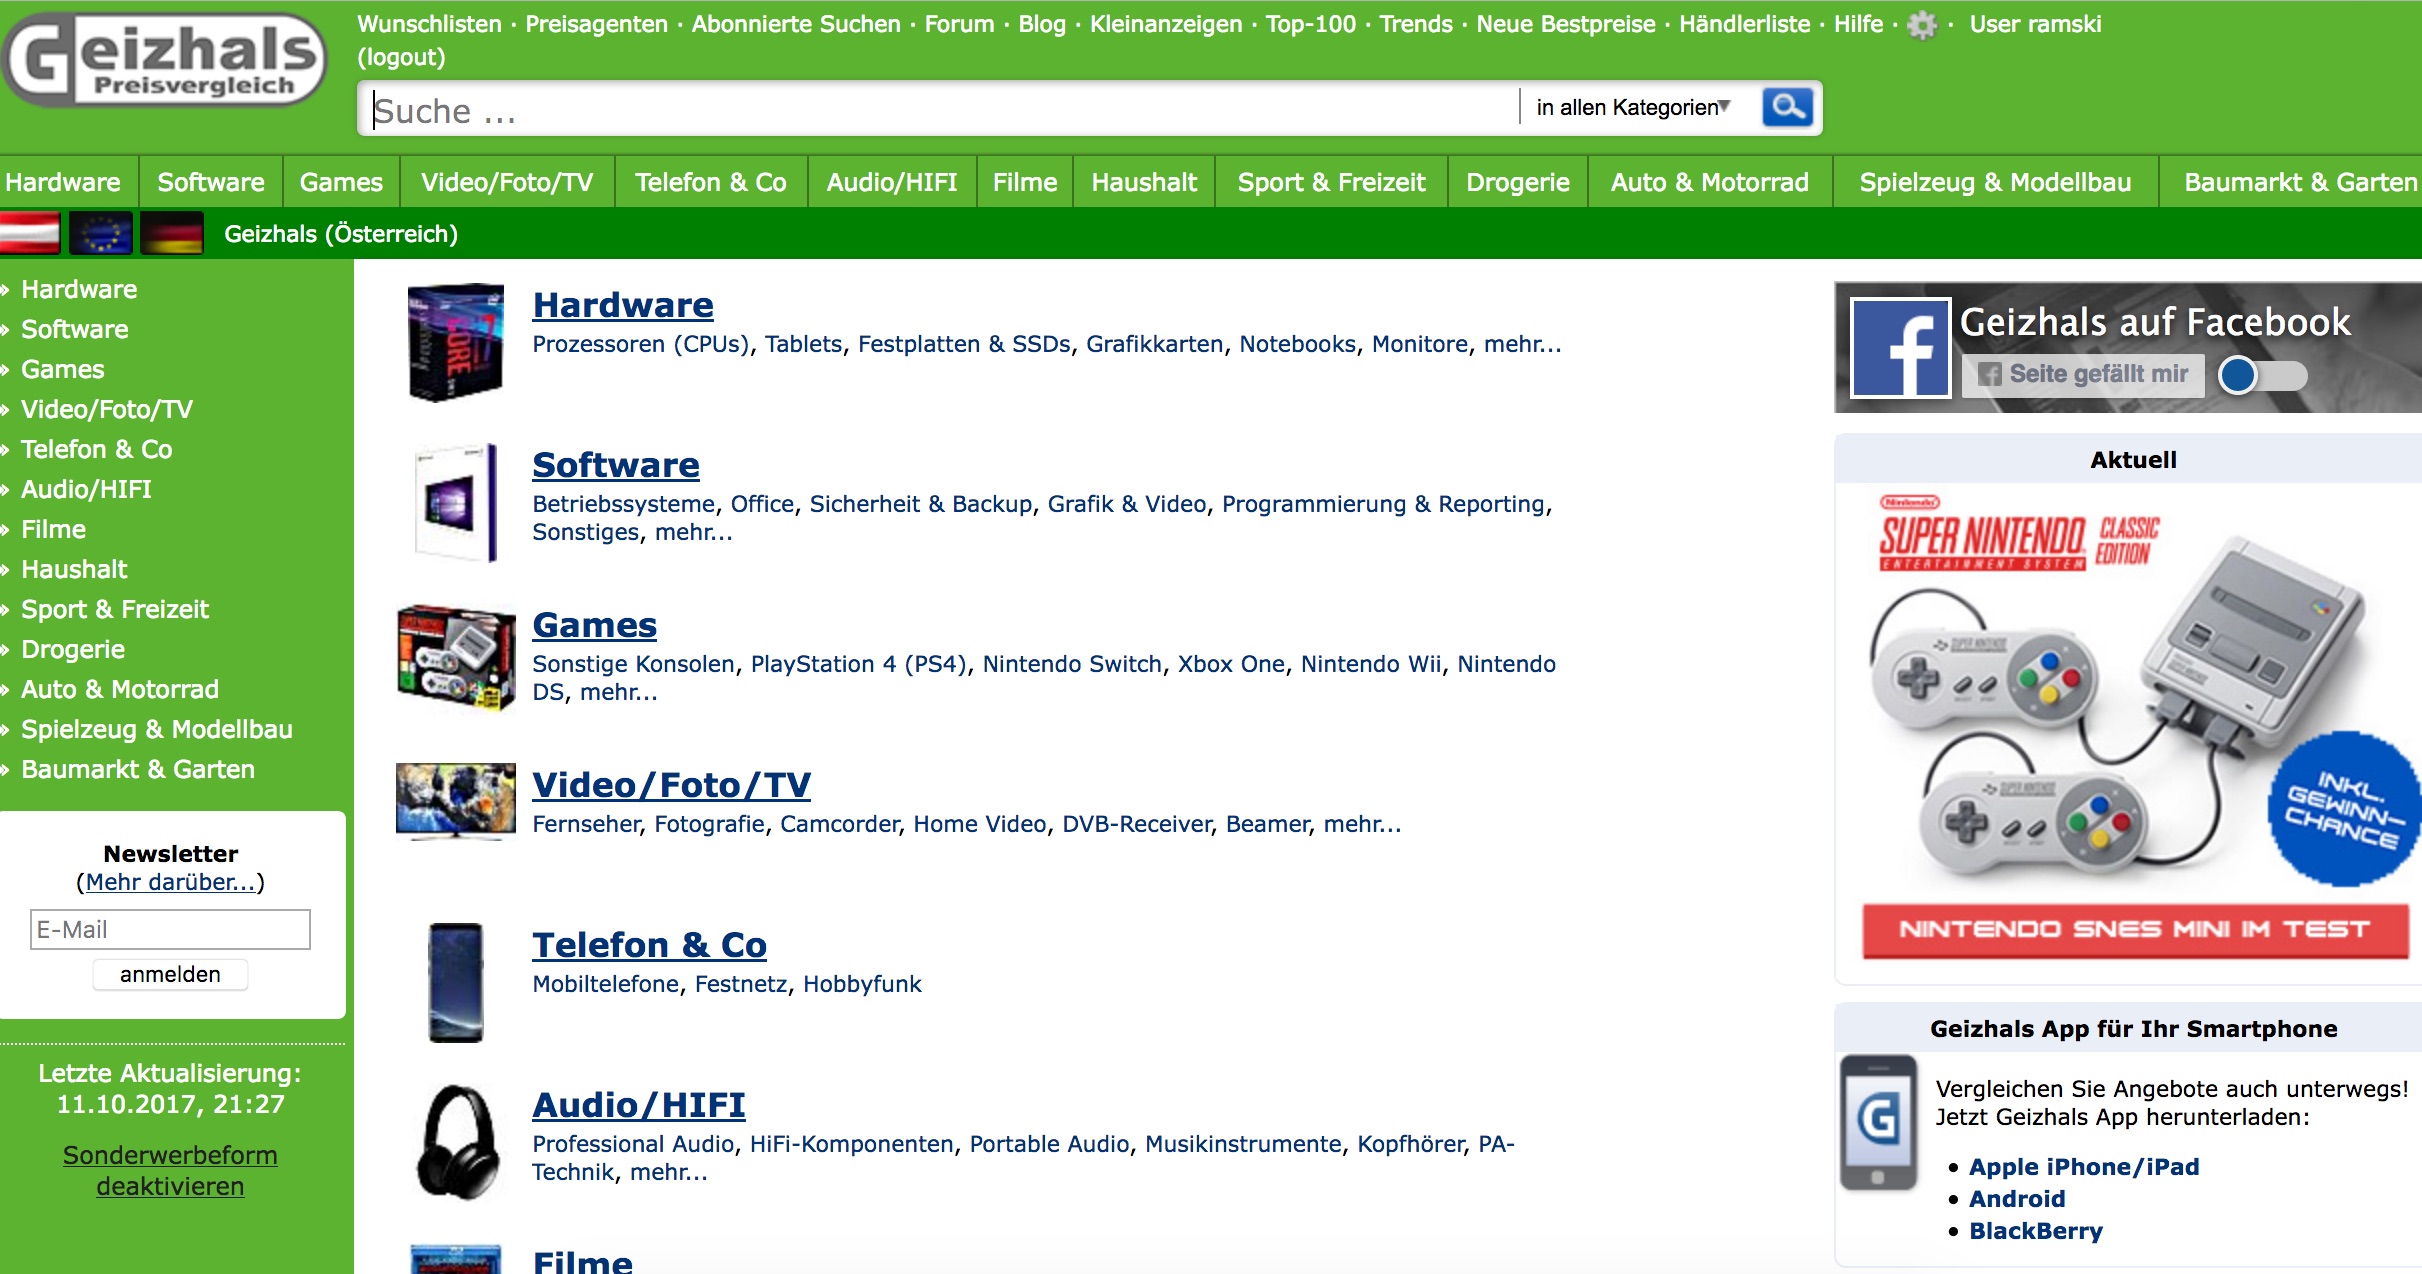Select Hardware in left sidebar list
This screenshot has width=2422, height=1274.
[79, 289]
